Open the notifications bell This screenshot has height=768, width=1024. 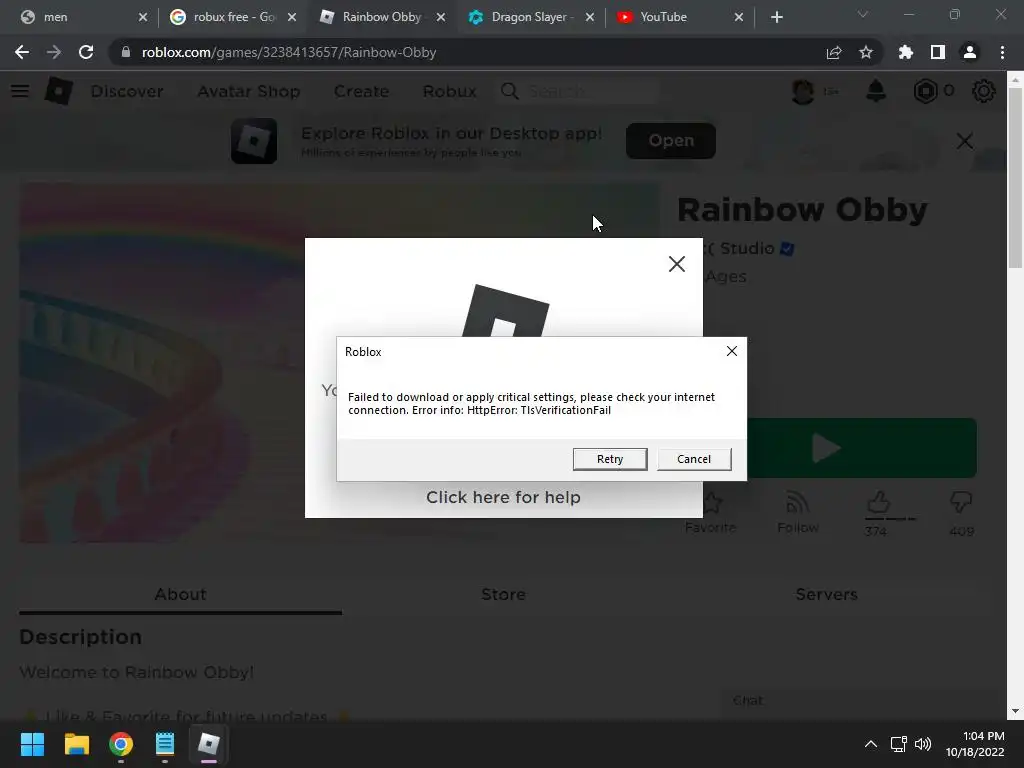pos(876,91)
